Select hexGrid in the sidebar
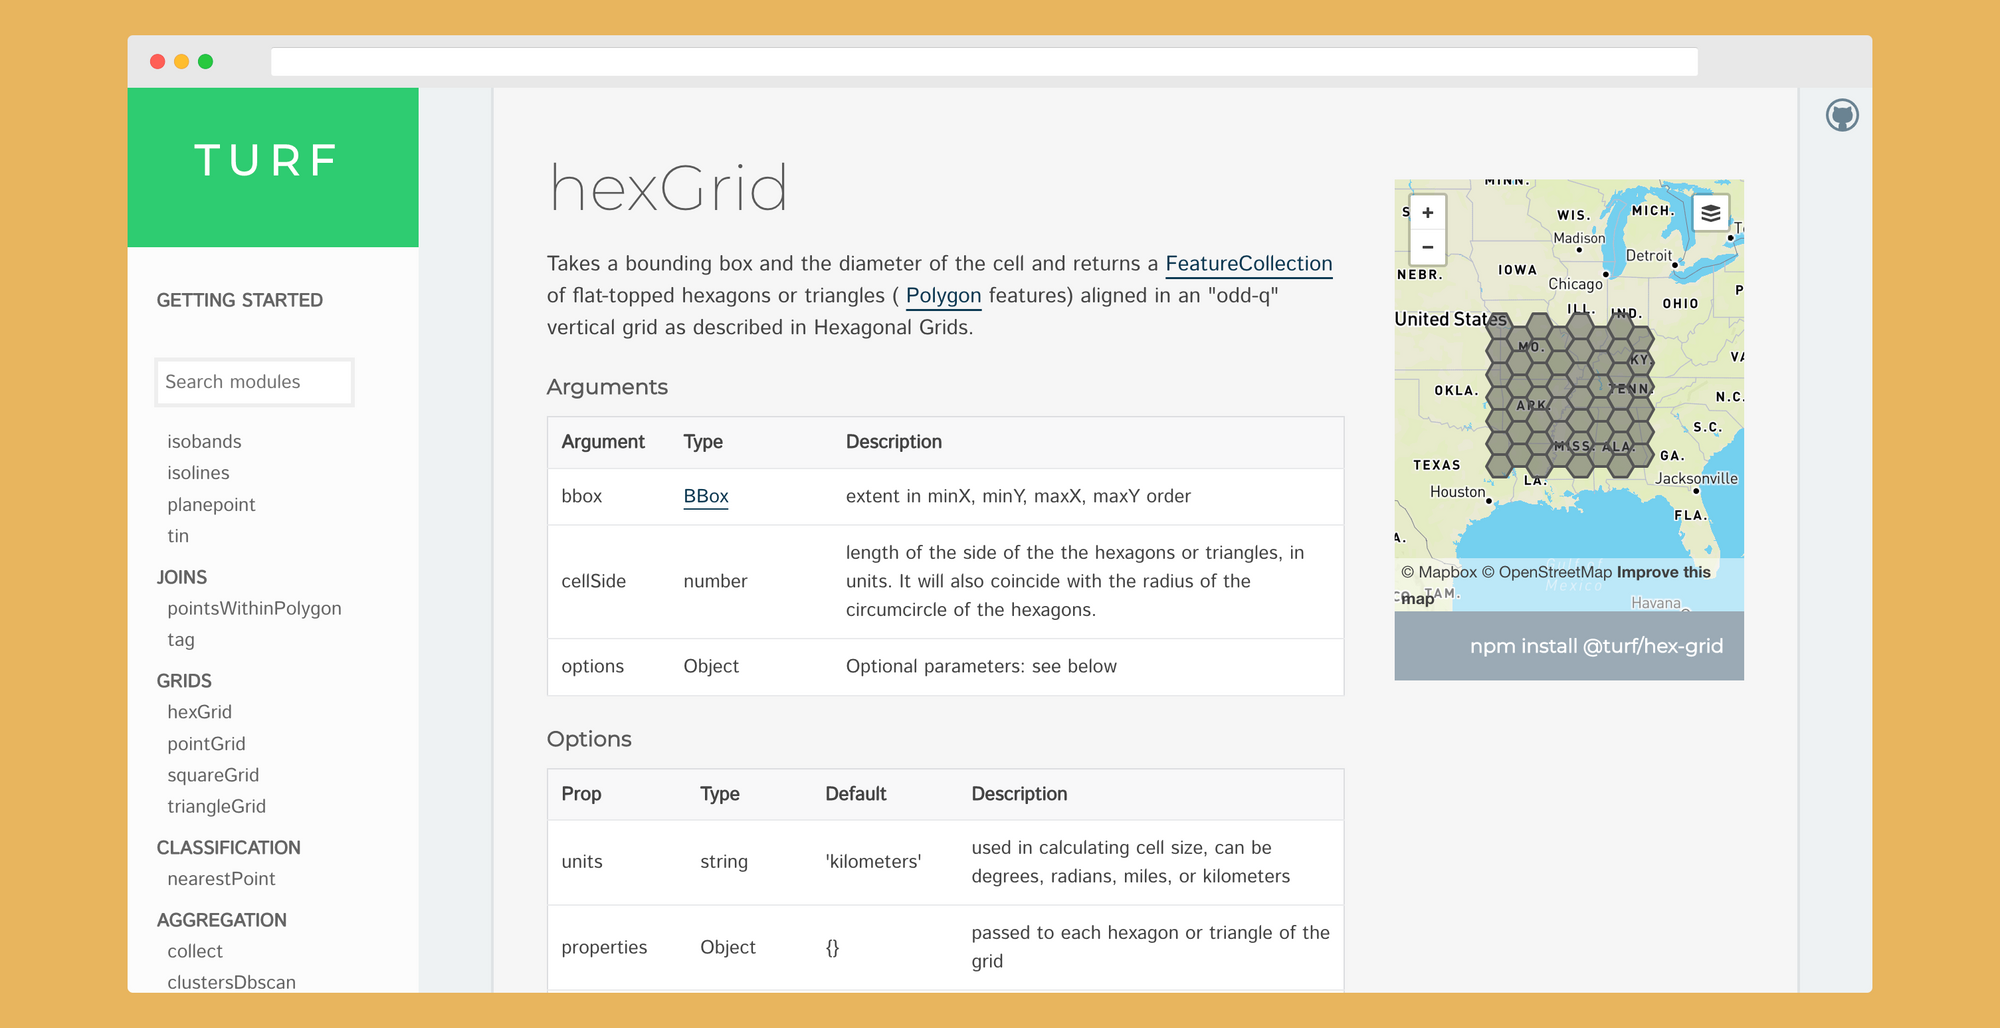 click(199, 712)
